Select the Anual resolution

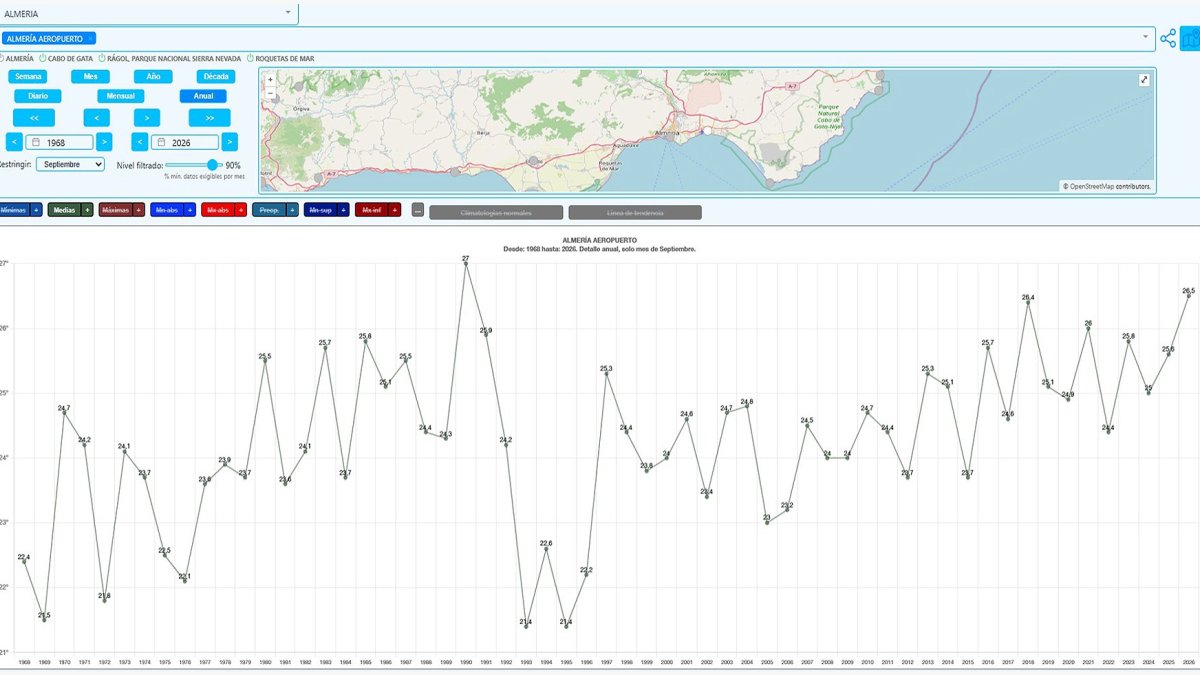[203, 96]
